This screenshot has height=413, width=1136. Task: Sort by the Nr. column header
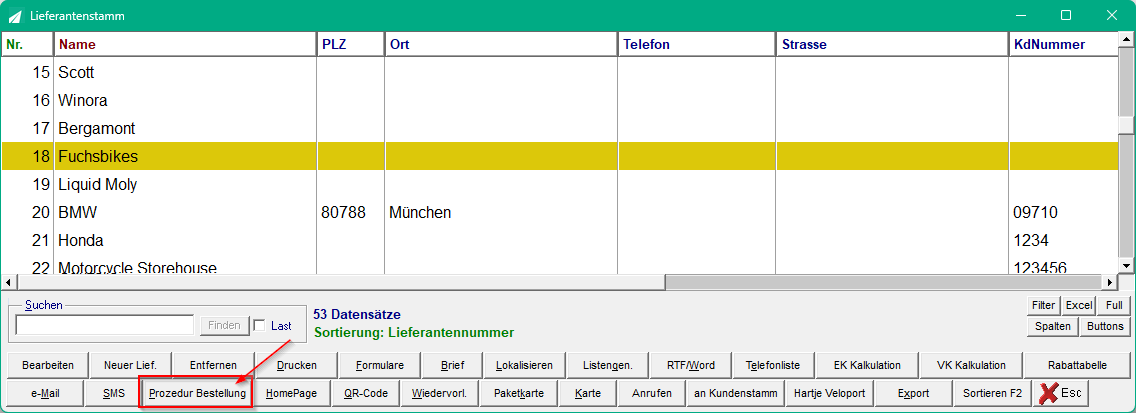click(x=28, y=44)
